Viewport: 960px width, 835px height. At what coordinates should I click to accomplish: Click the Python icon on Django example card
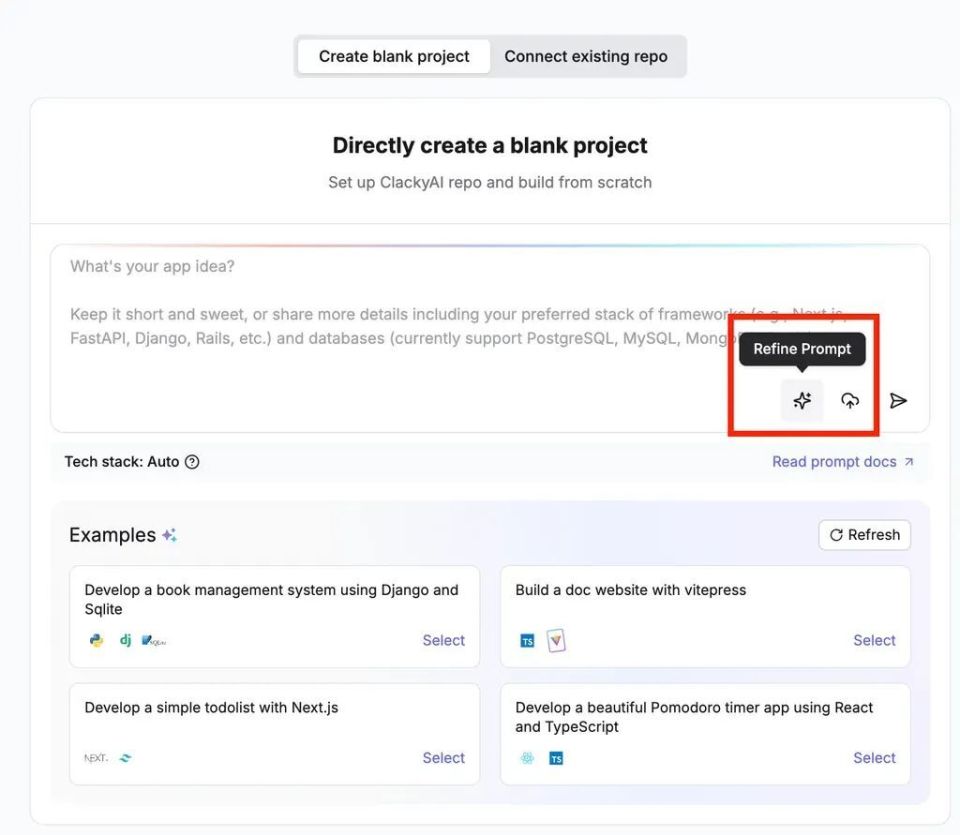coord(95,640)
